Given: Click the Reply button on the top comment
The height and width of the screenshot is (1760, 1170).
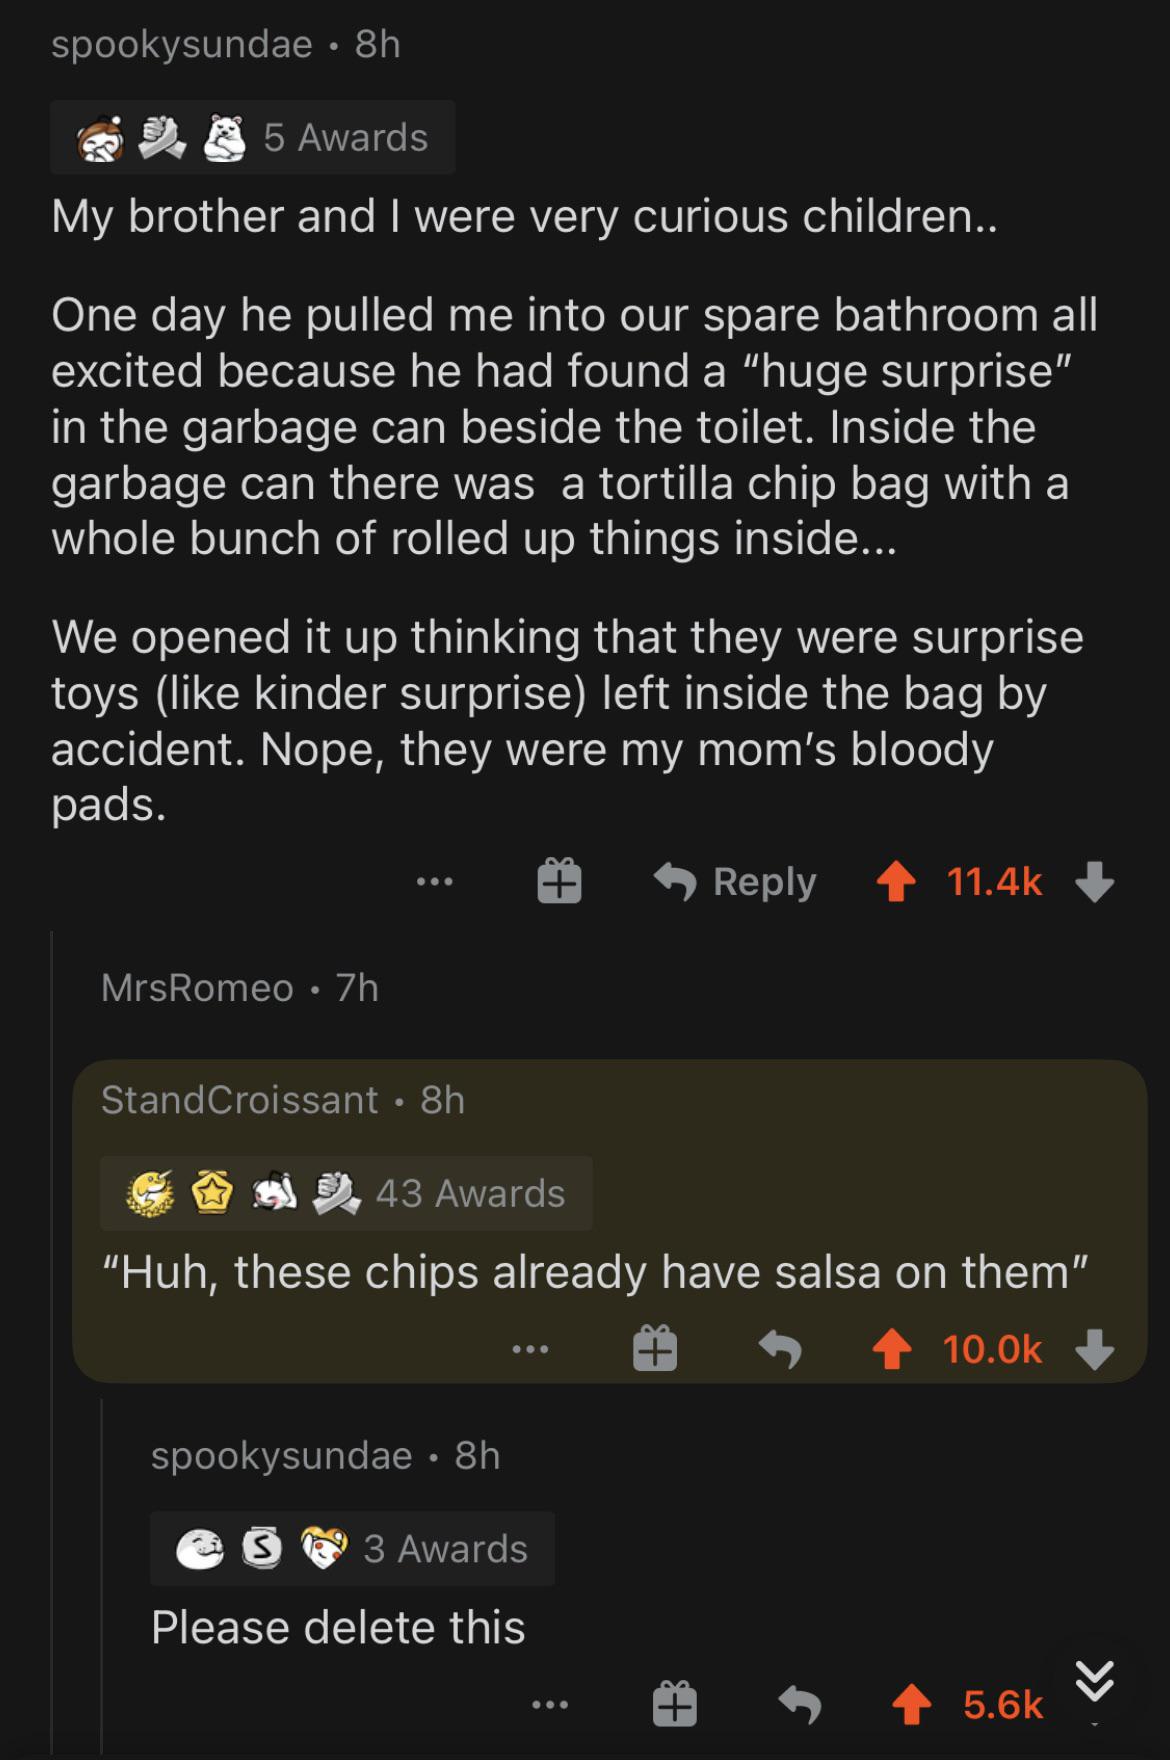Looking at the screenshot, I should click(736, 882).
